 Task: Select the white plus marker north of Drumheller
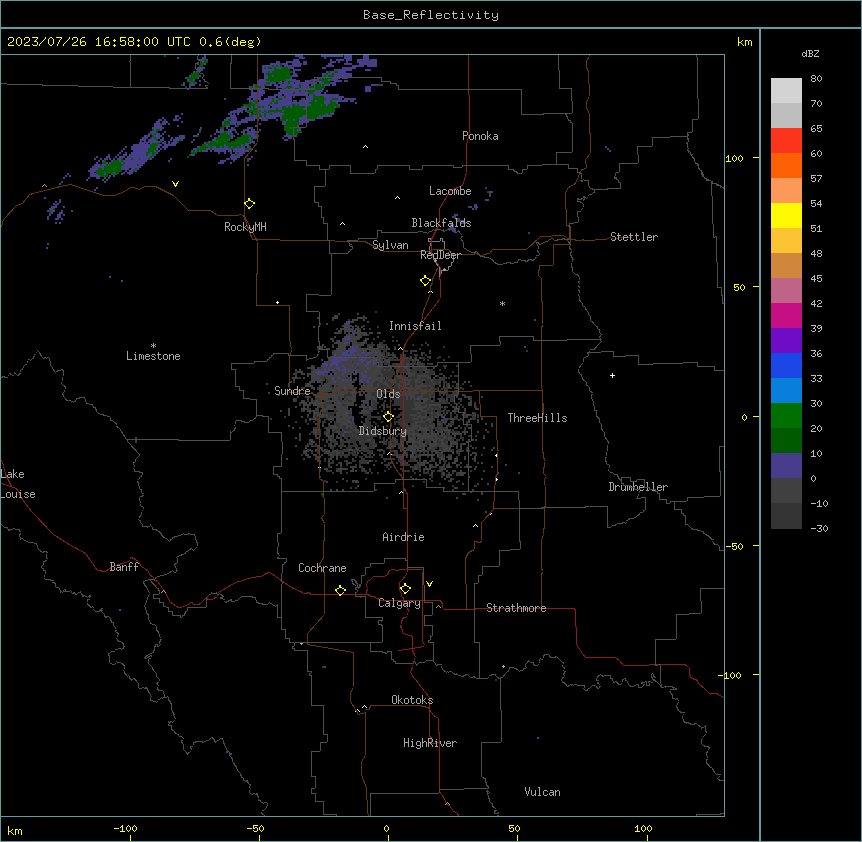click(612, 375)
